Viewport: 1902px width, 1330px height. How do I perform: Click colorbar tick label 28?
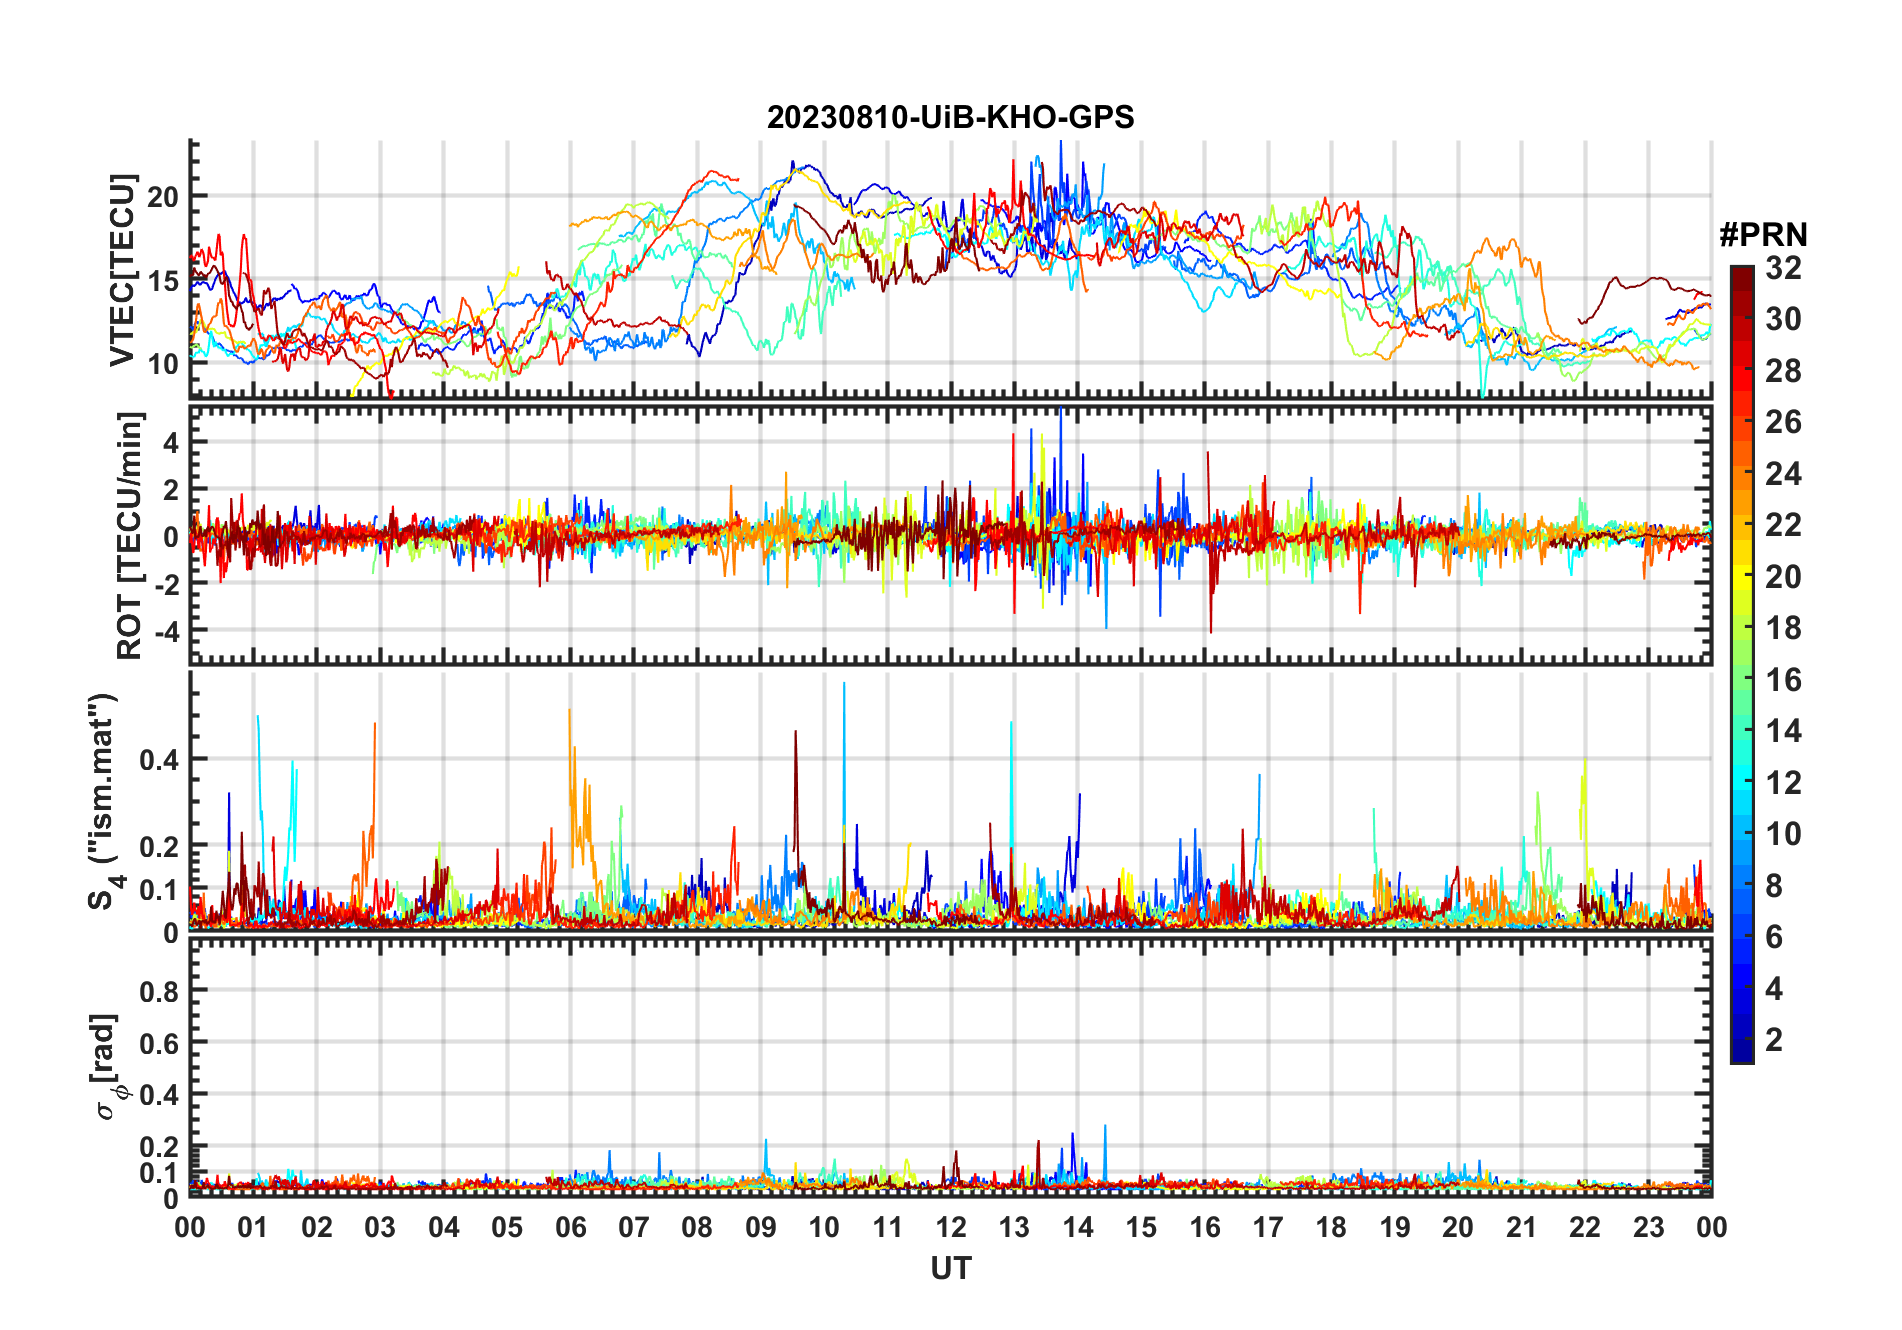(1783, 371)
